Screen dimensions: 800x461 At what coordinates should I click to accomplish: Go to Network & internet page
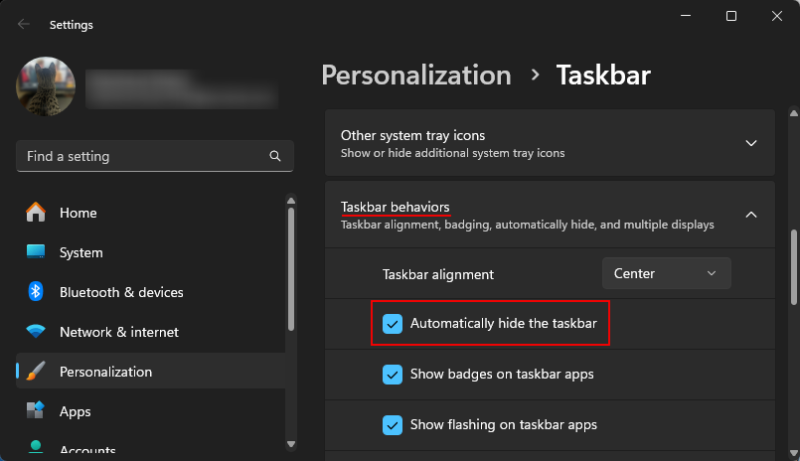click(118, 332)
